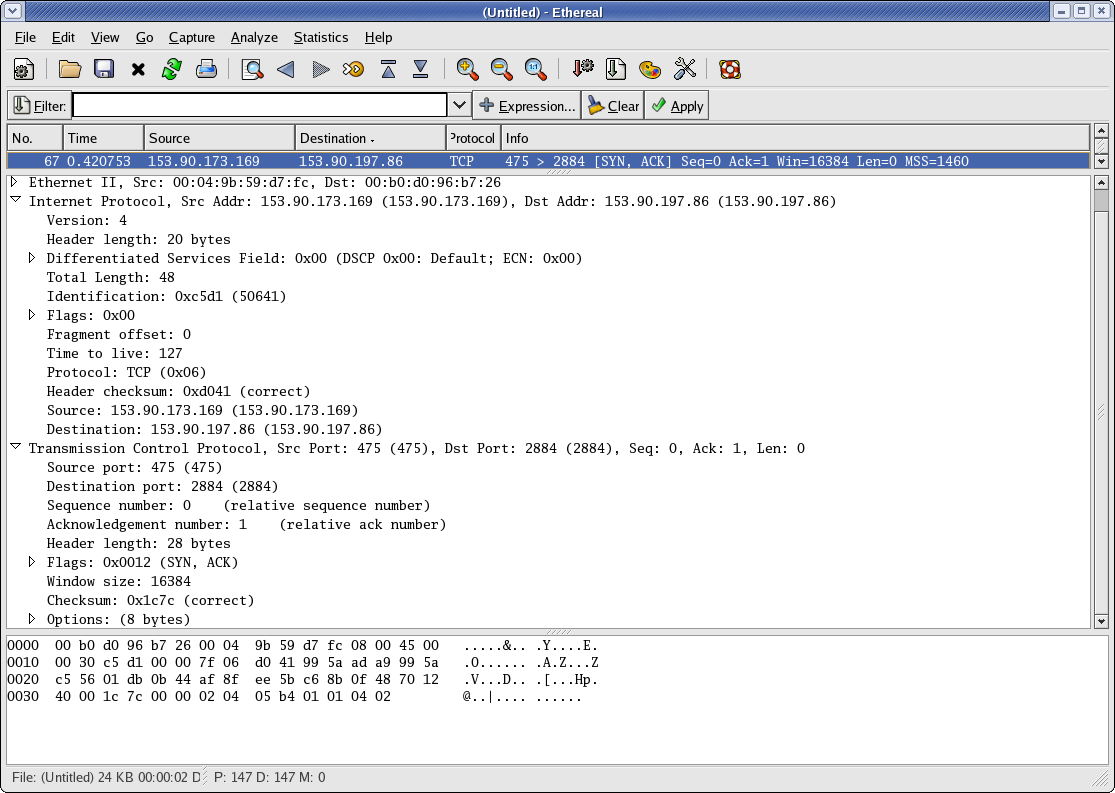Click the Expression... button
The width and height of the screenshot is (1115, 793).
pyautogui.click(x=527, y=106)
